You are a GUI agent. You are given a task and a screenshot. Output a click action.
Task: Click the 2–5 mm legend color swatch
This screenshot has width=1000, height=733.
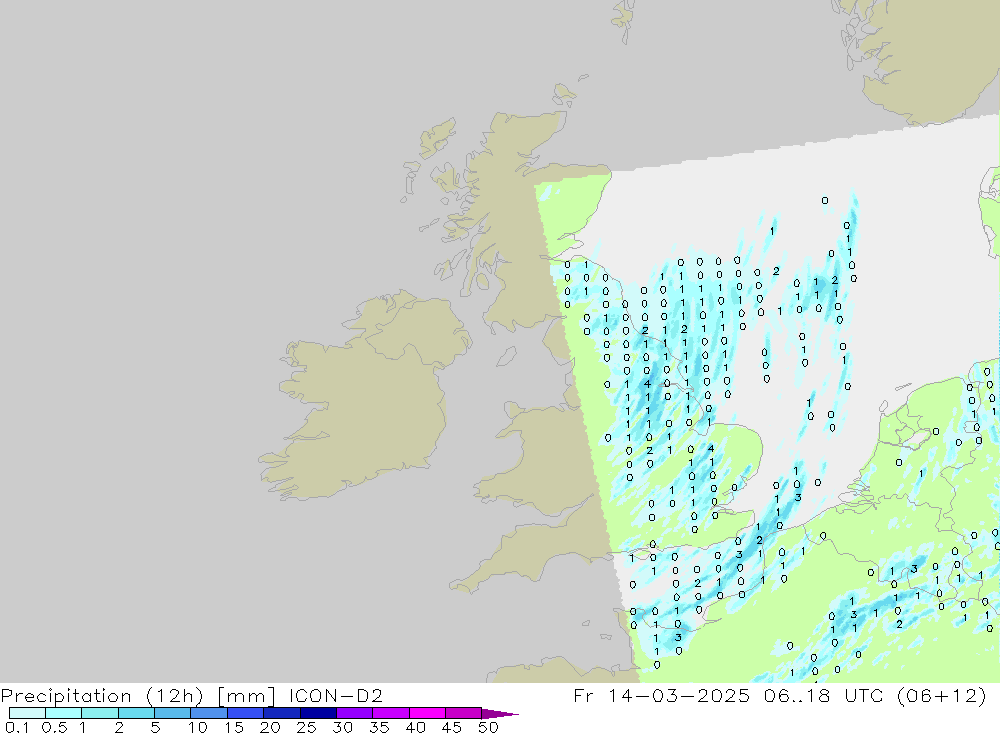(136, 713)
